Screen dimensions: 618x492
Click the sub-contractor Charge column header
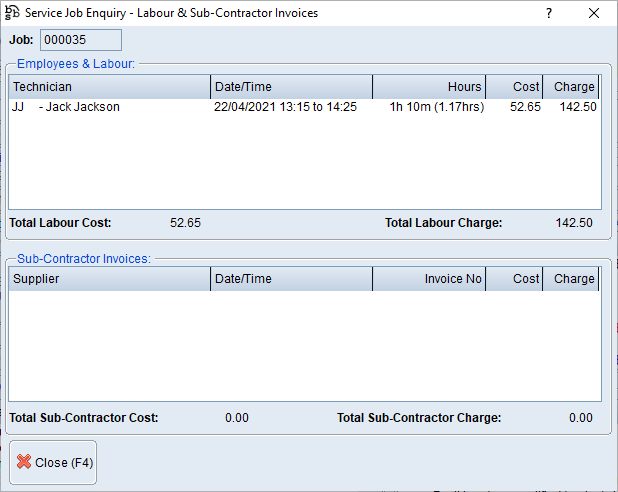572,279
